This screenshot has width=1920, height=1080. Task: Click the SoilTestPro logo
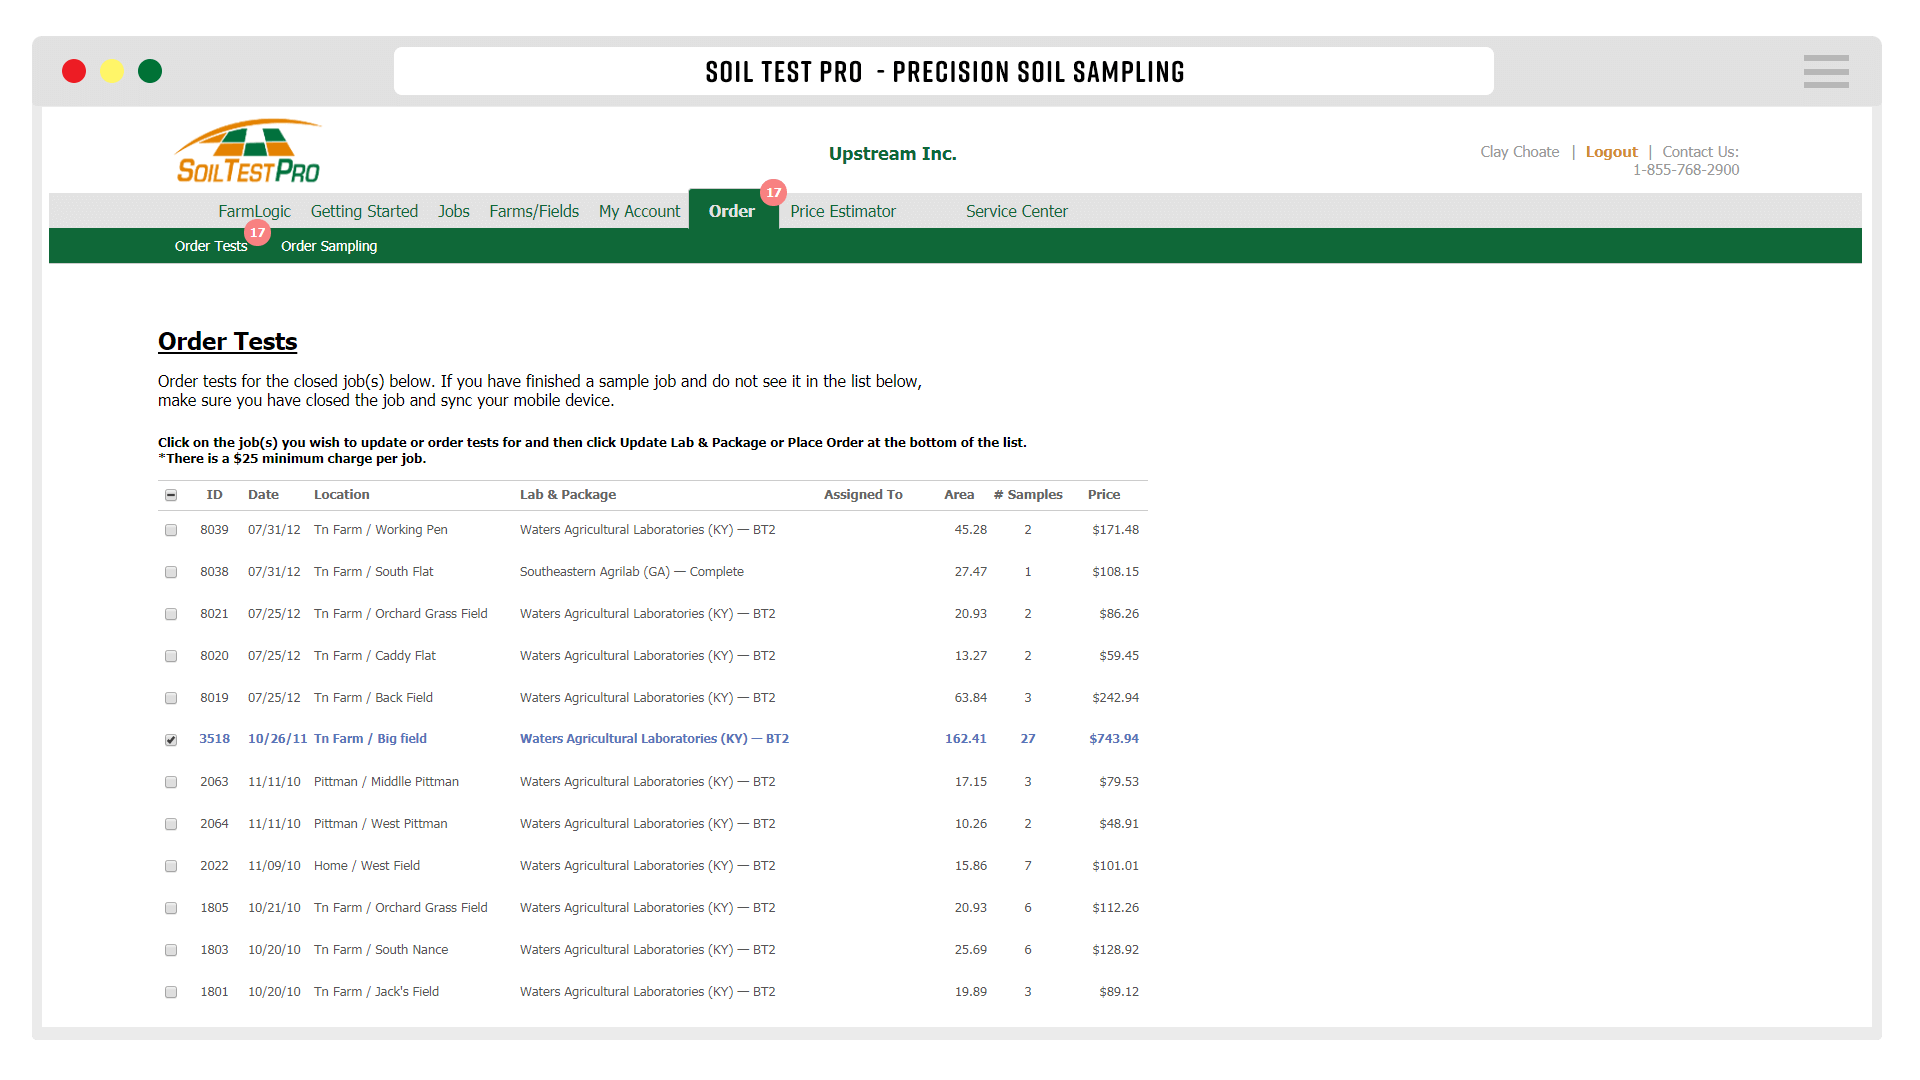click(248, 152)
